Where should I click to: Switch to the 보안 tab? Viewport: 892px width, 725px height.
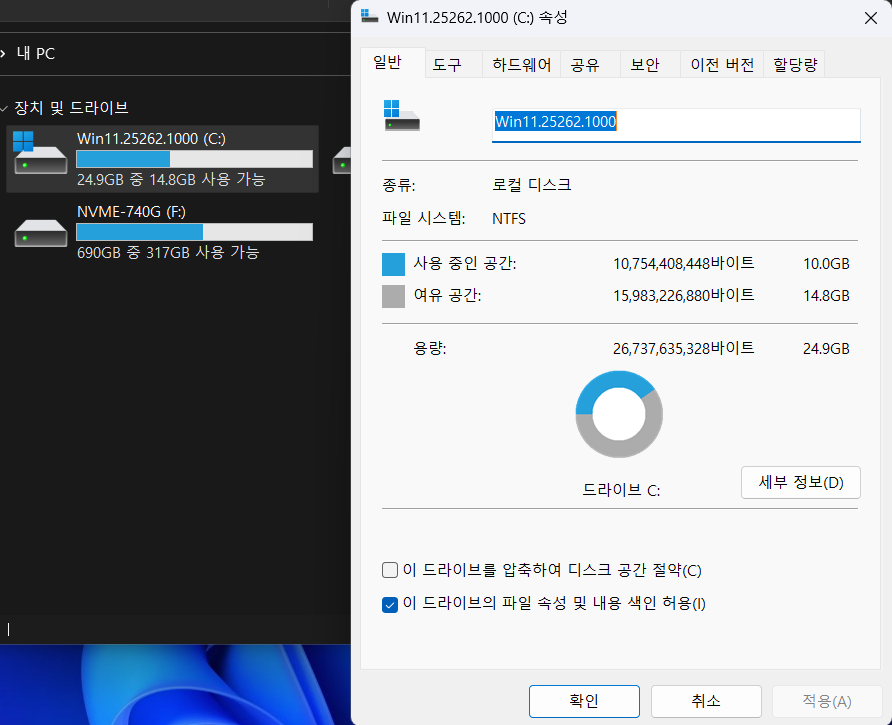(650, 64)
